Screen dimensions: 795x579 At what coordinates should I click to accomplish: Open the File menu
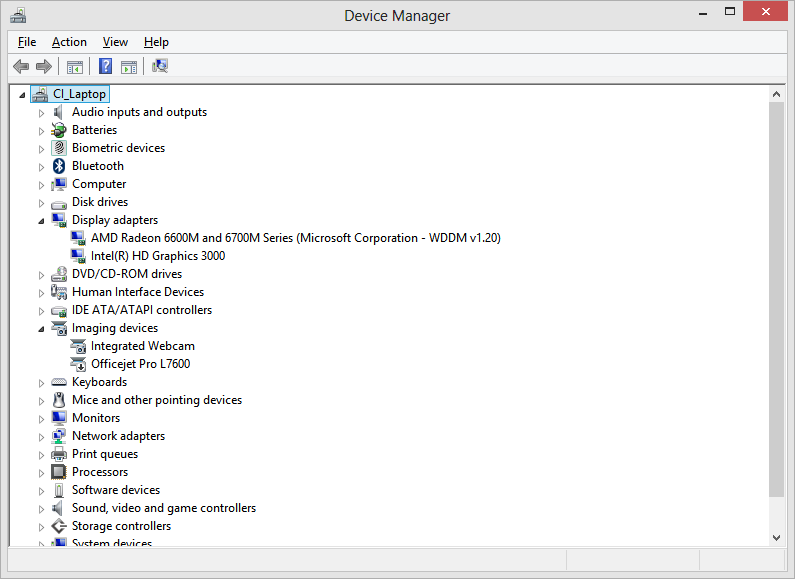[x=27, y=42]
